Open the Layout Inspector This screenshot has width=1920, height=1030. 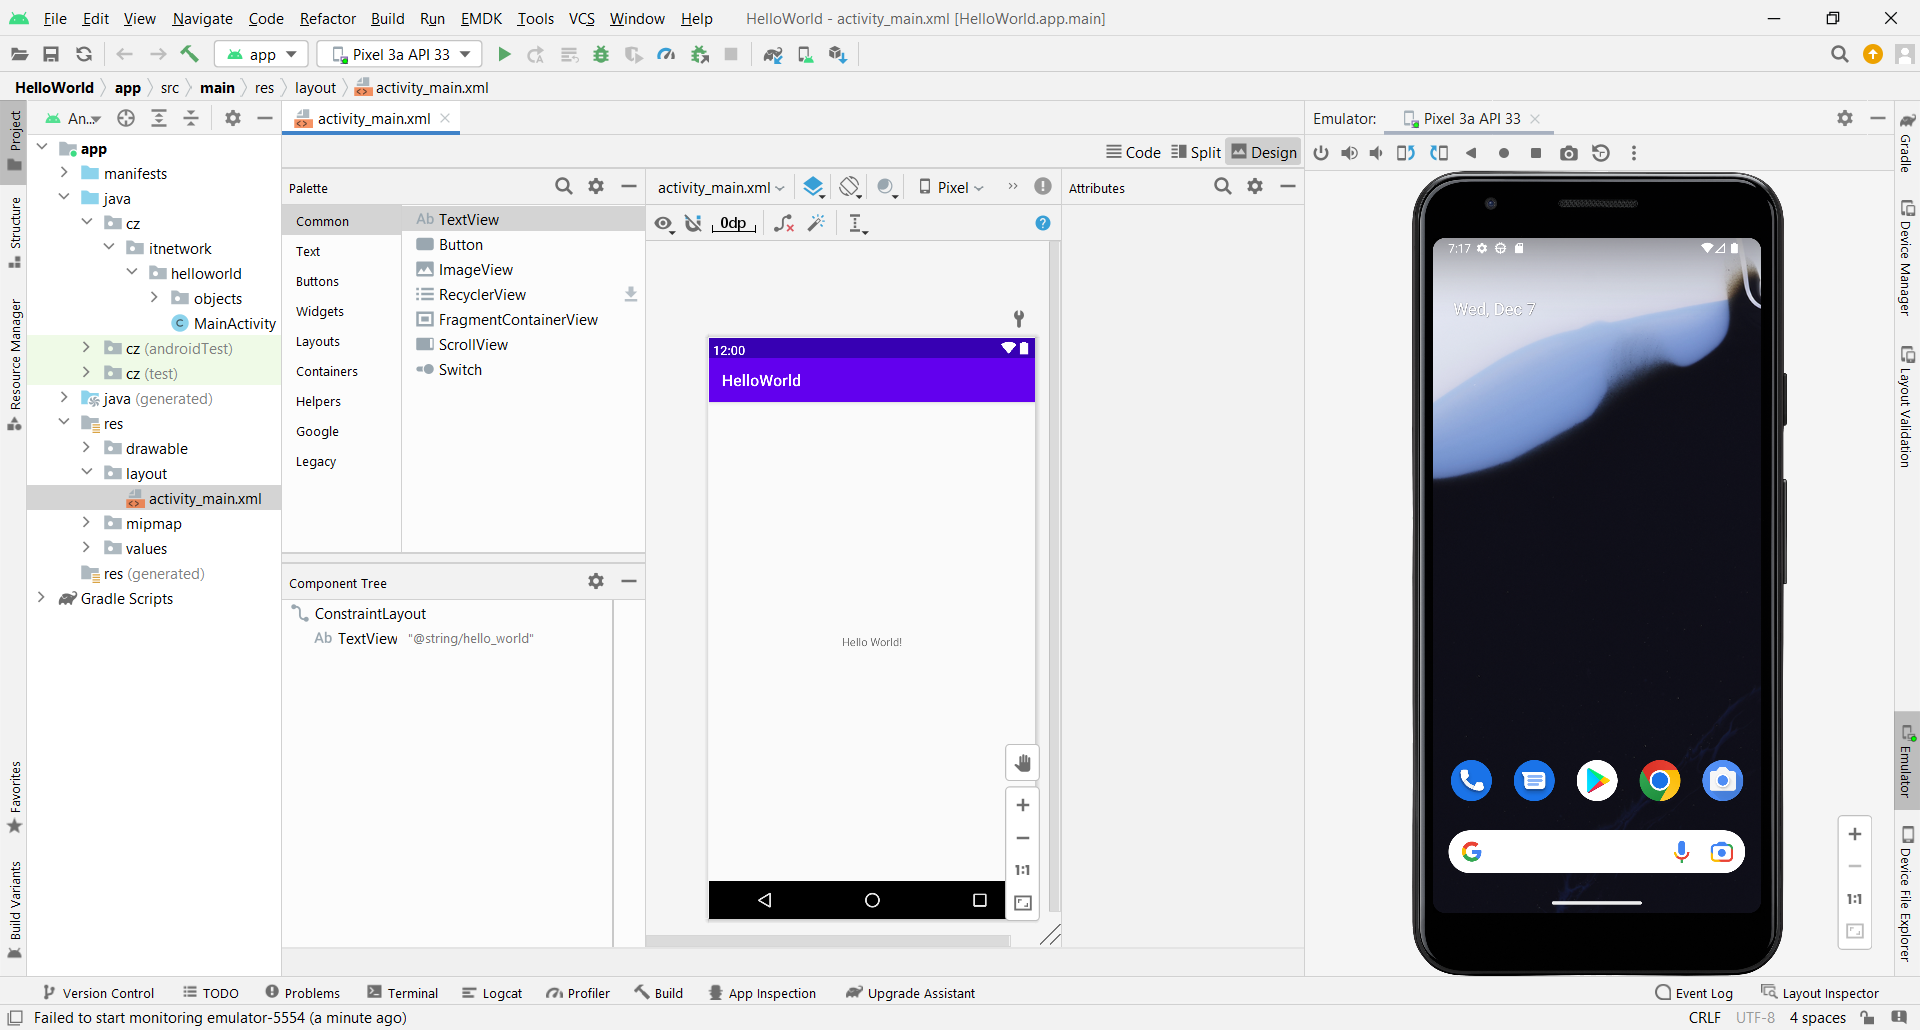1820,993
